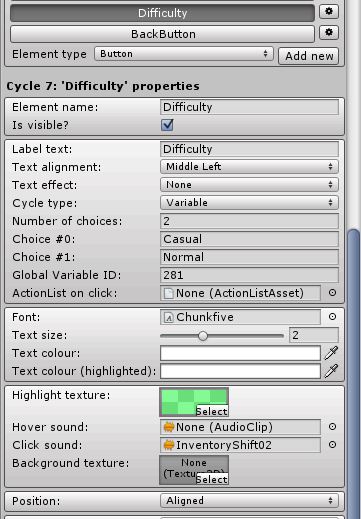Screen dimensions: 361x519
Task: Click object picker for ActionList on click
Action: (x=332, y=293)
